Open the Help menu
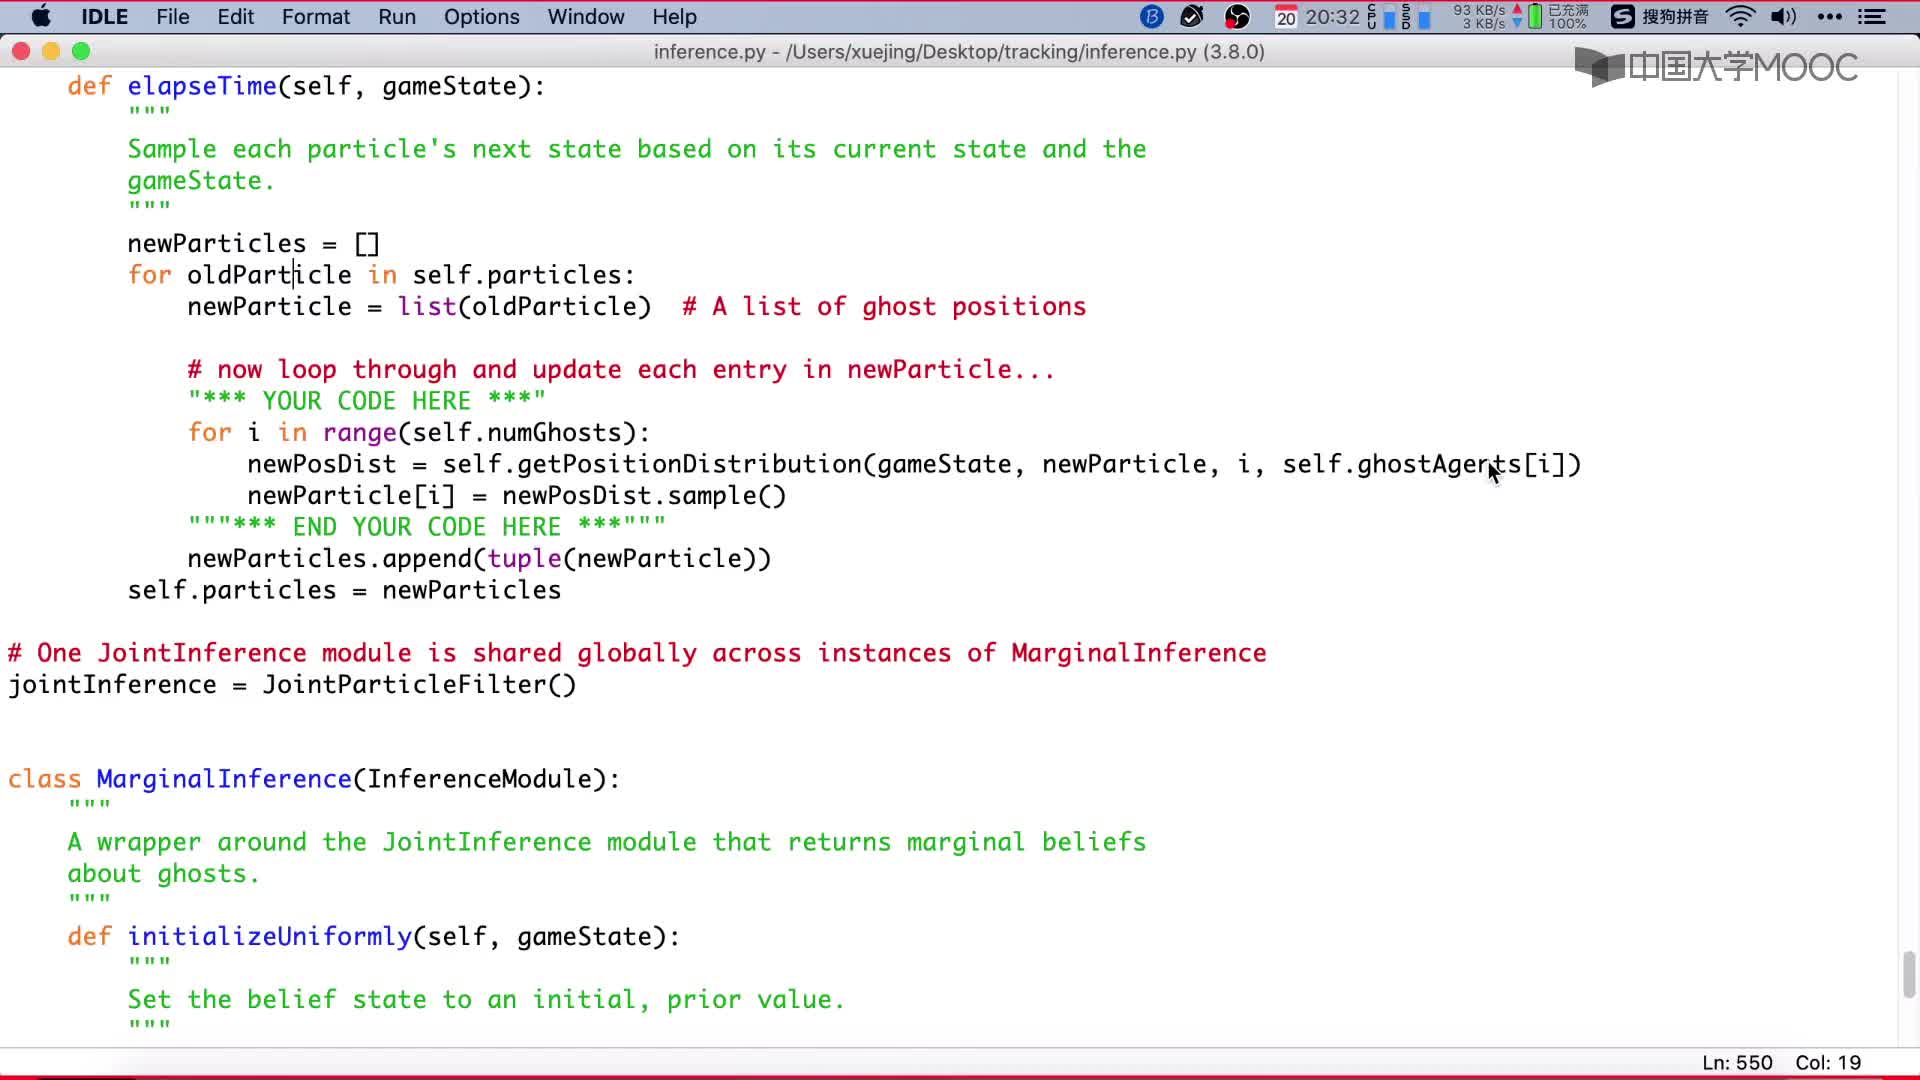Image resolution: width=1920 pixels, height=1080 pixels. [x=675, y=17]
